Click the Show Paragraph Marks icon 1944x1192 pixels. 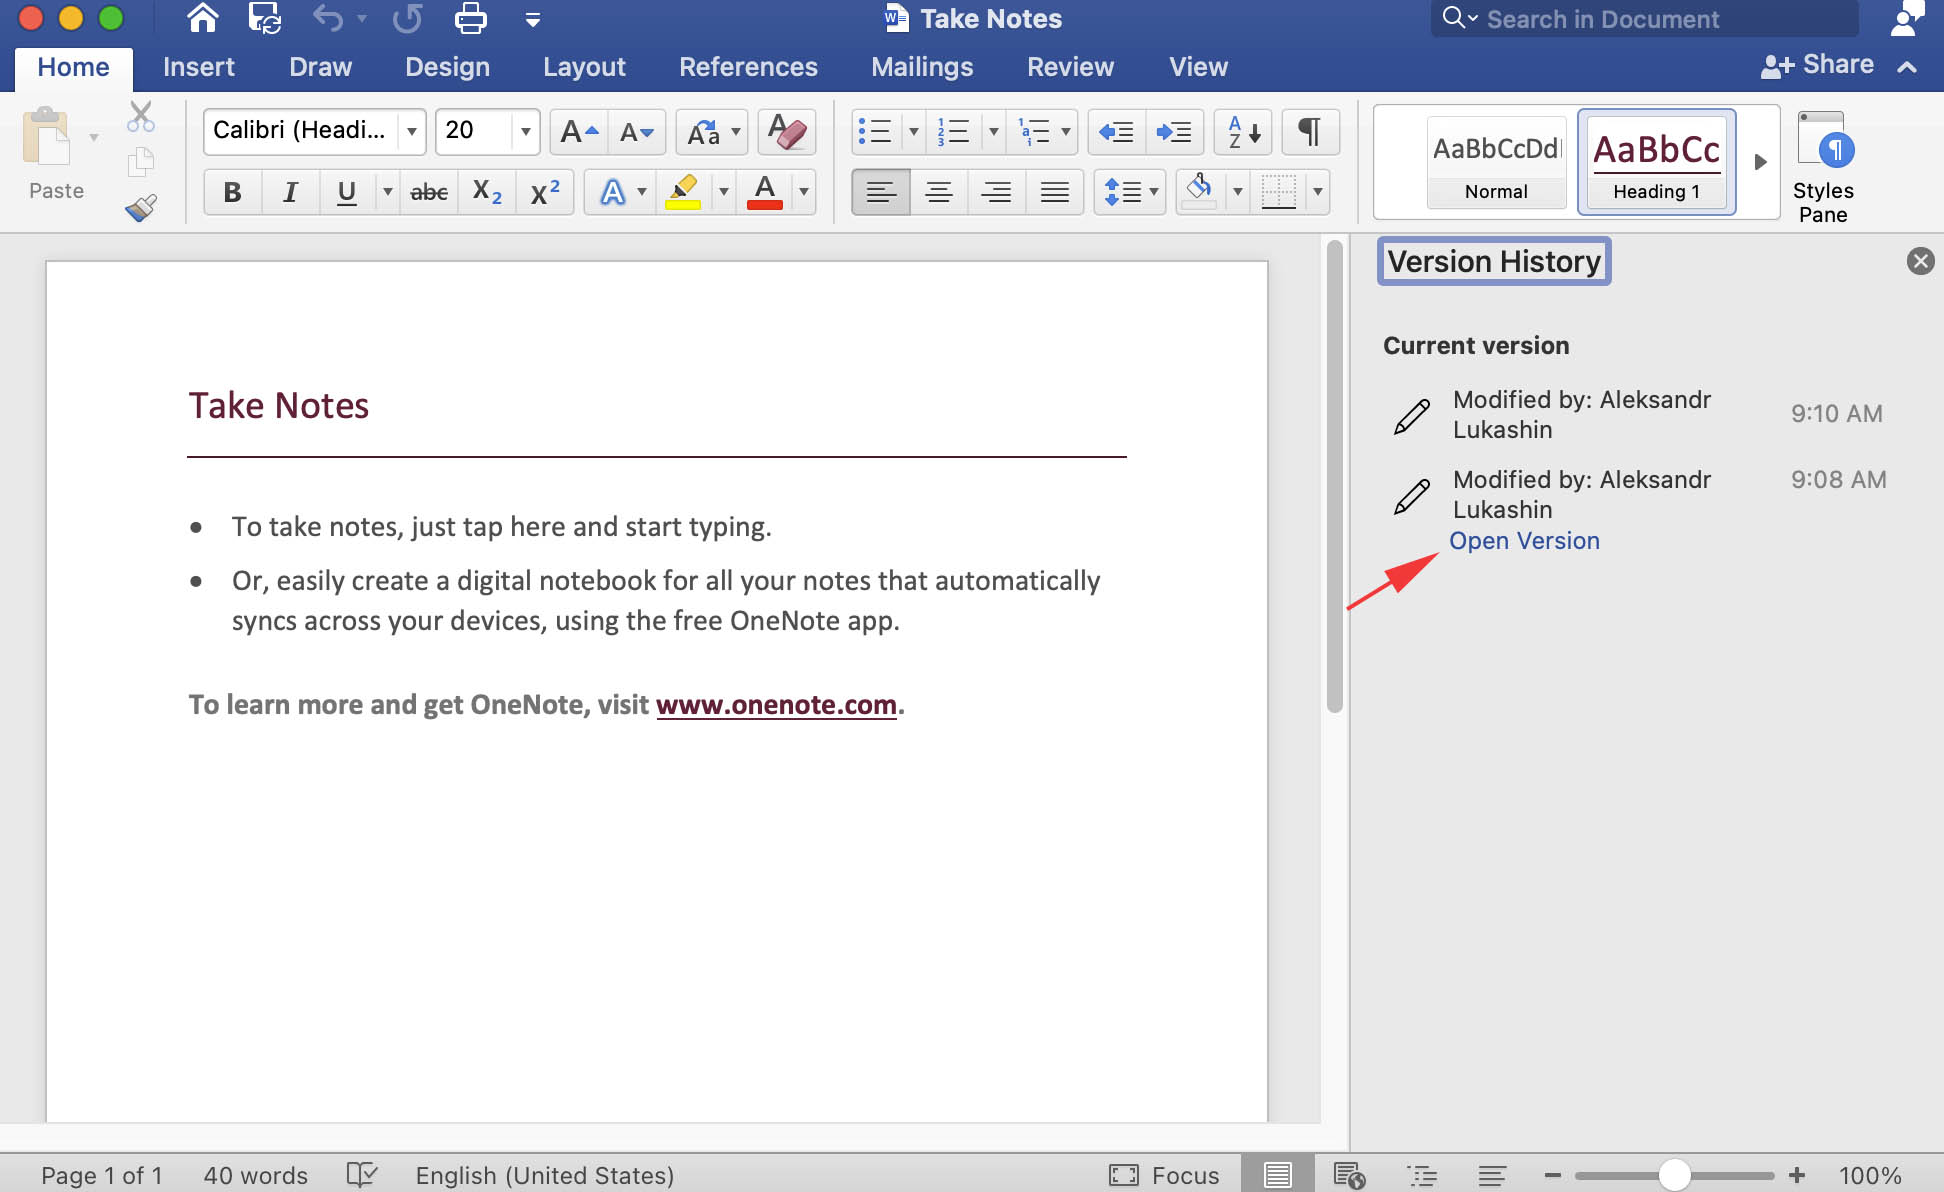coord(1307,131)
